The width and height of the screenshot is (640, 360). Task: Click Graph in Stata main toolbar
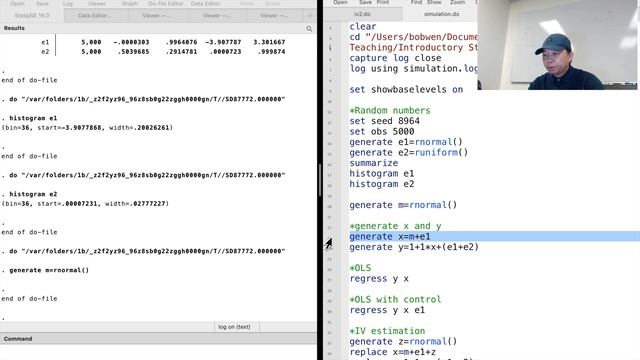[129, 3]
